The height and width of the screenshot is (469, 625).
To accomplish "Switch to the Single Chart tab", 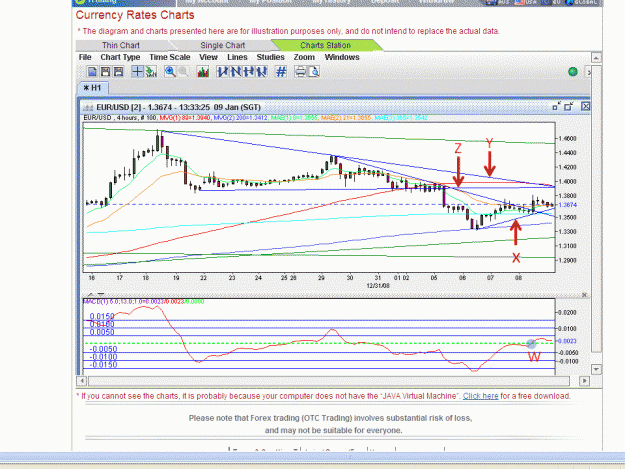I will (222, 45).
